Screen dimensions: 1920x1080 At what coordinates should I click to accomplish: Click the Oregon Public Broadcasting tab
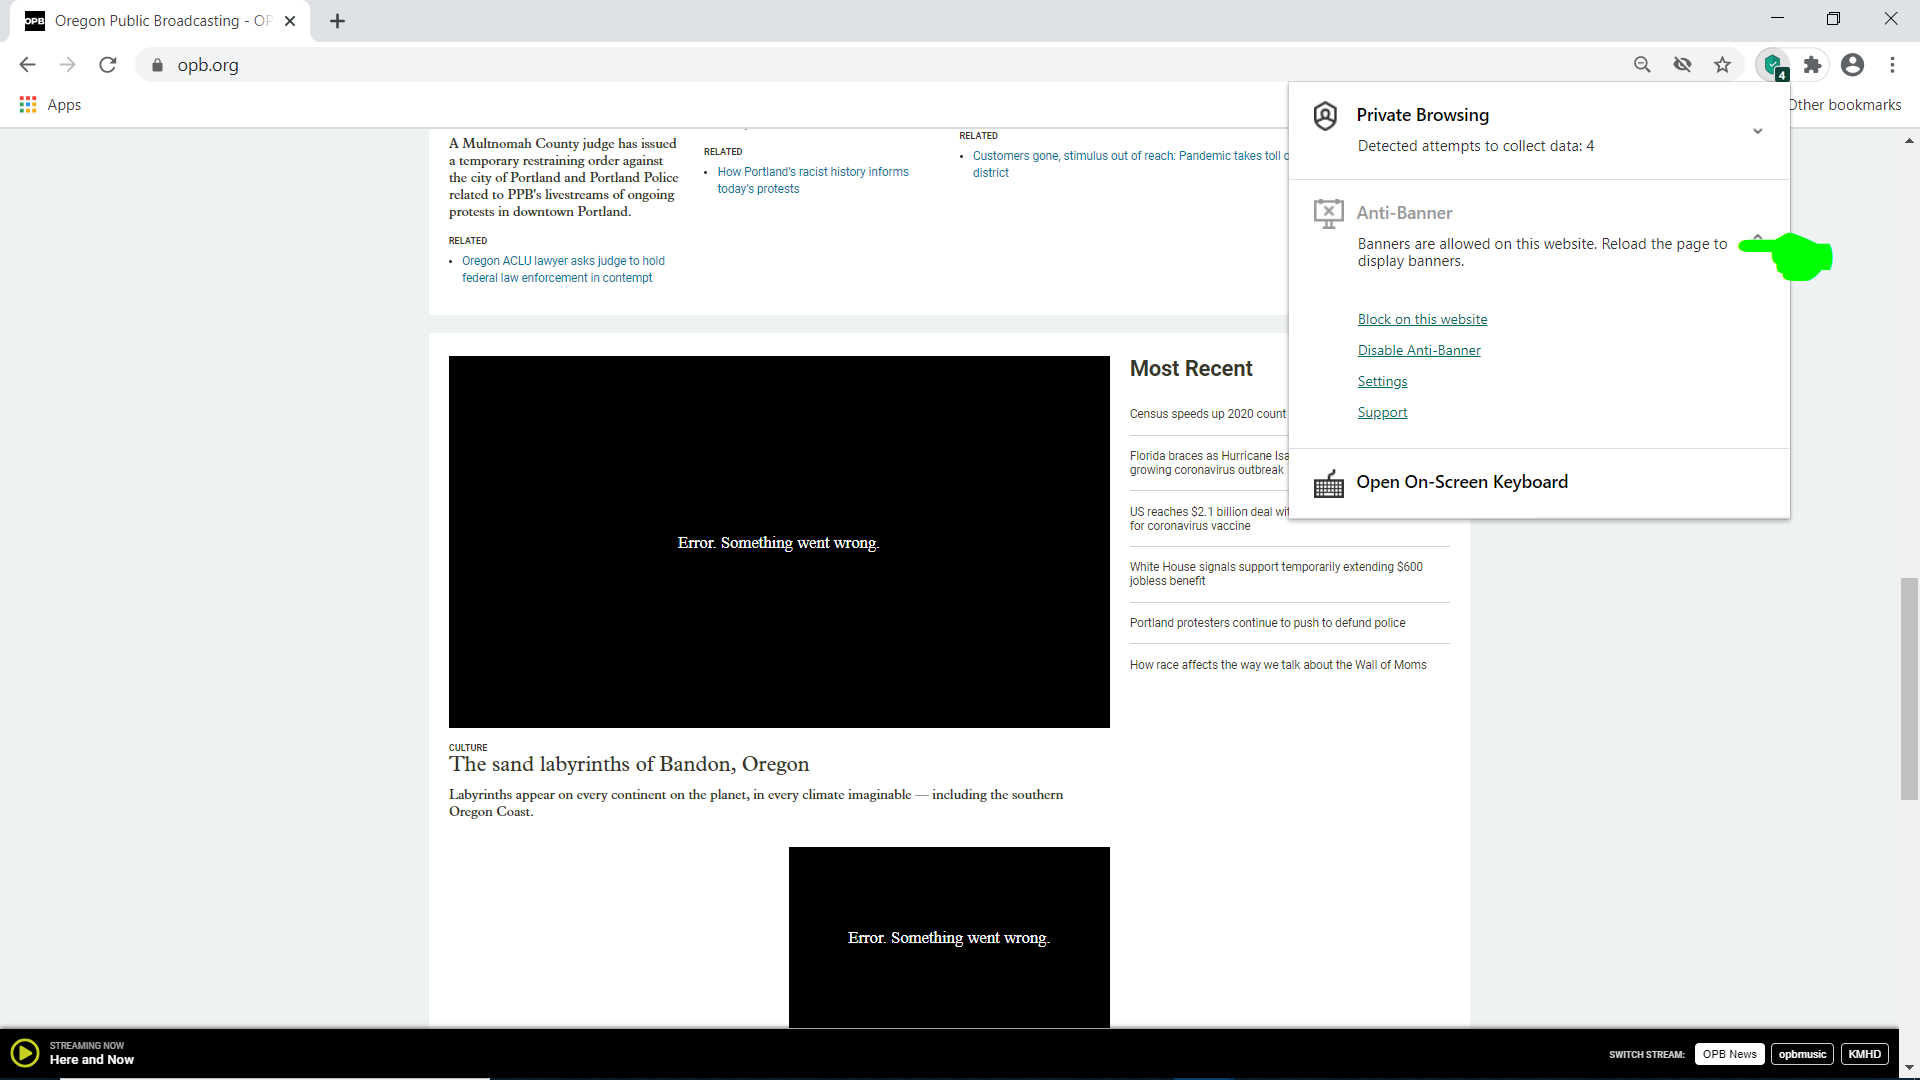[160, 21]
